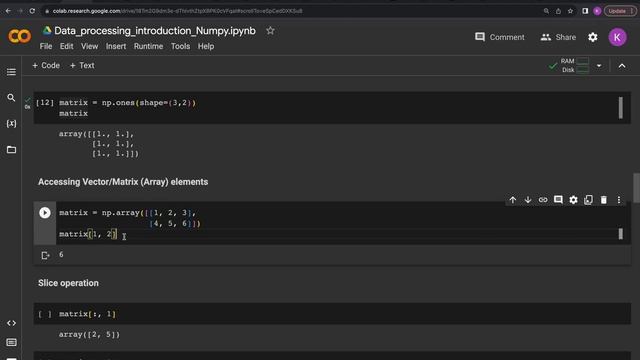Add a new Text cell

(x=82, y=65)
